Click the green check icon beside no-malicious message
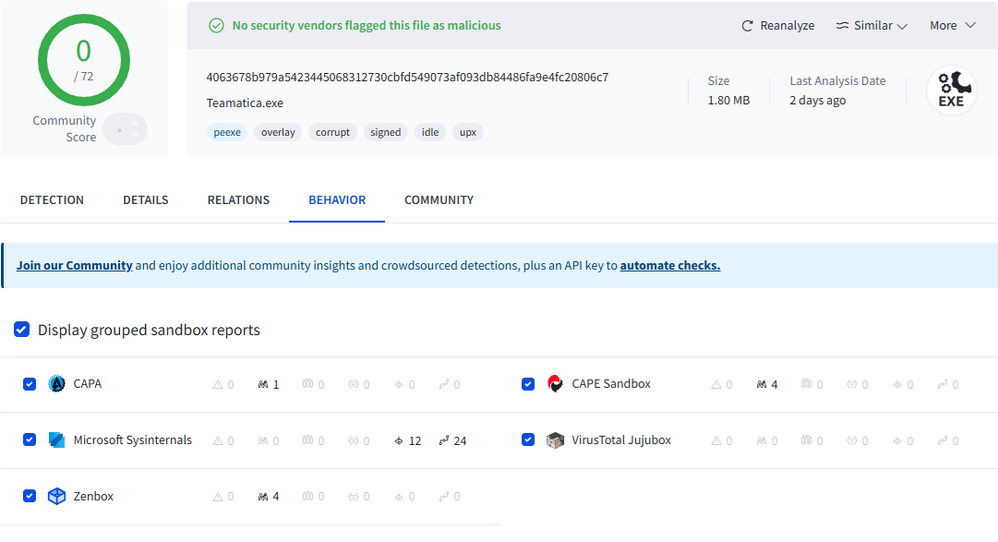This screenshot has width=998, height=542. point(216,25)
